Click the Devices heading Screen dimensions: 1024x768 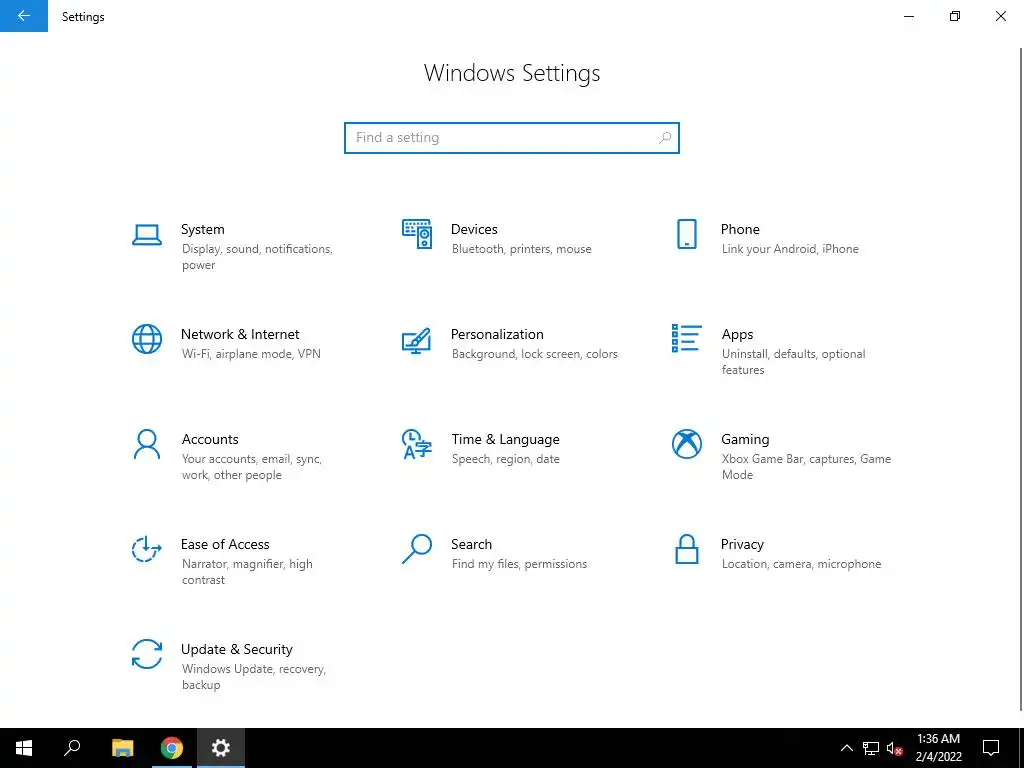(474, 229)
